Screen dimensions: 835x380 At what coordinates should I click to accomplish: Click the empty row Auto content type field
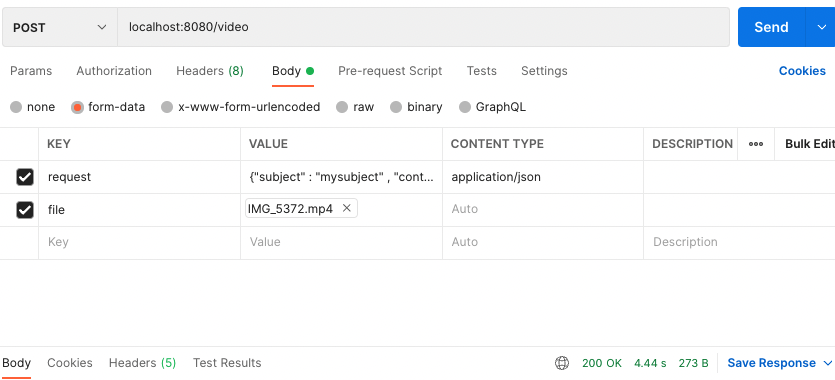(x=543, y=242)
